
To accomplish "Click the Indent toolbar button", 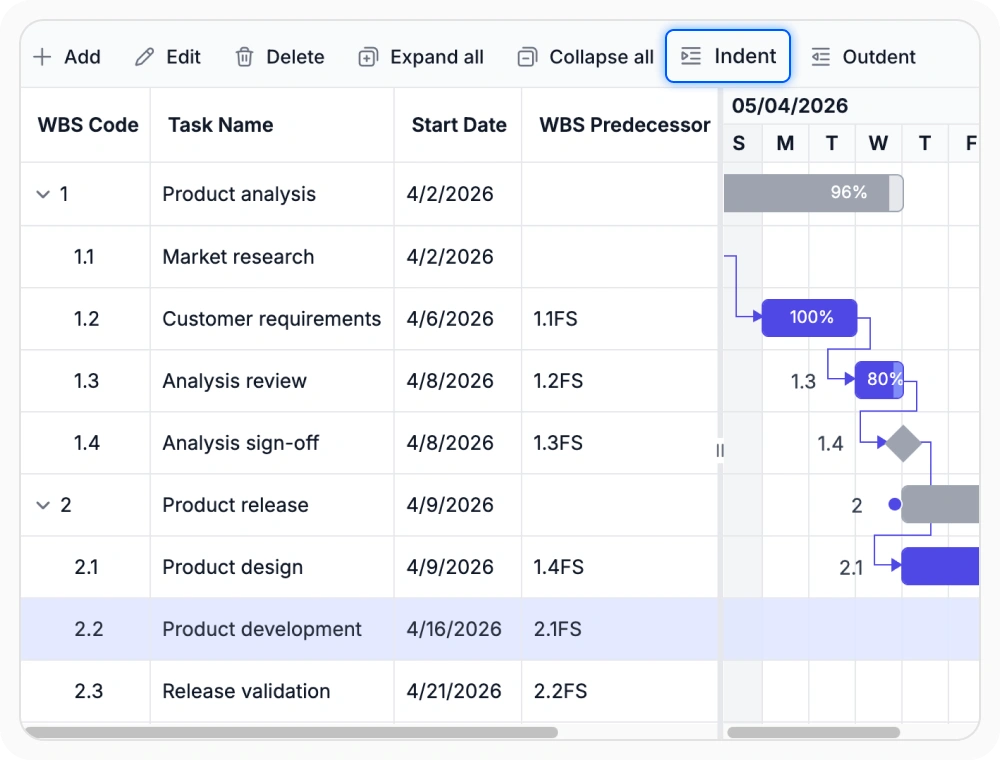I will 728,56.
